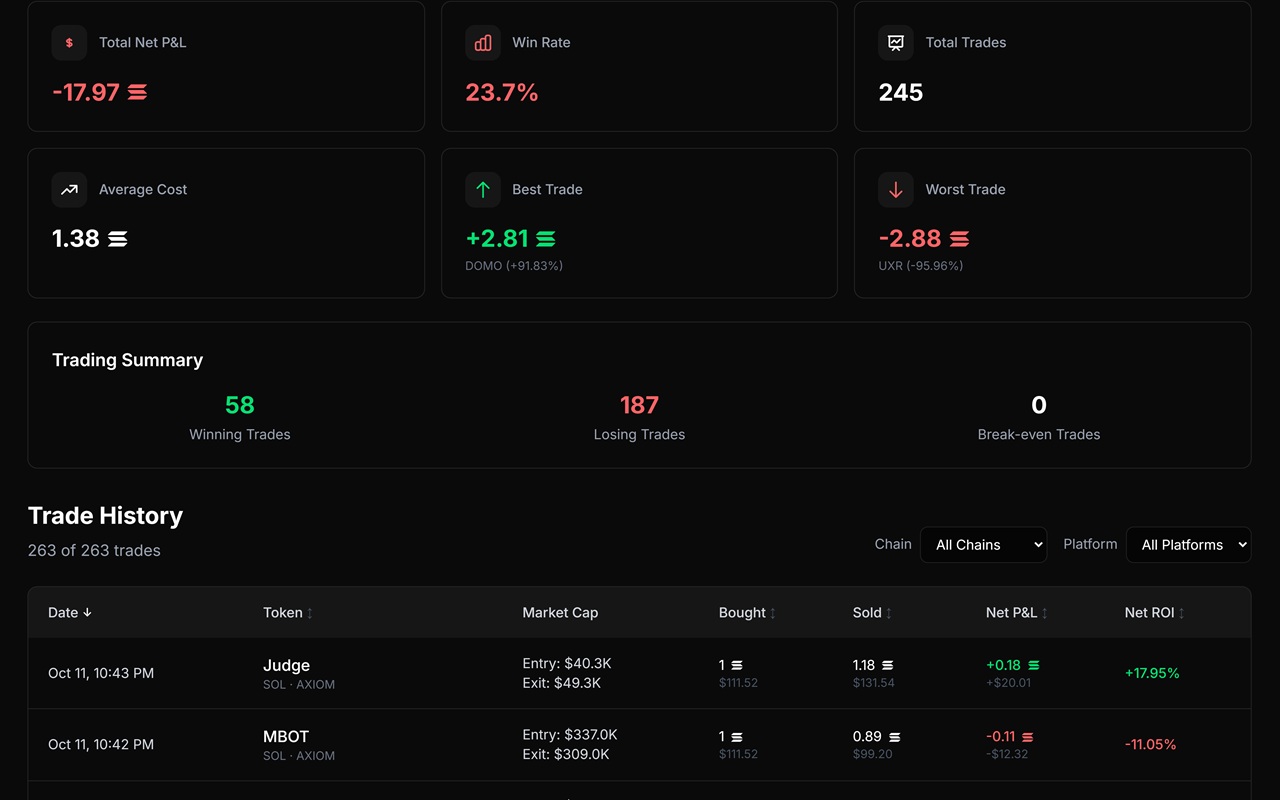Sort trade history by Net ROI column

(x=1155, y=613)
